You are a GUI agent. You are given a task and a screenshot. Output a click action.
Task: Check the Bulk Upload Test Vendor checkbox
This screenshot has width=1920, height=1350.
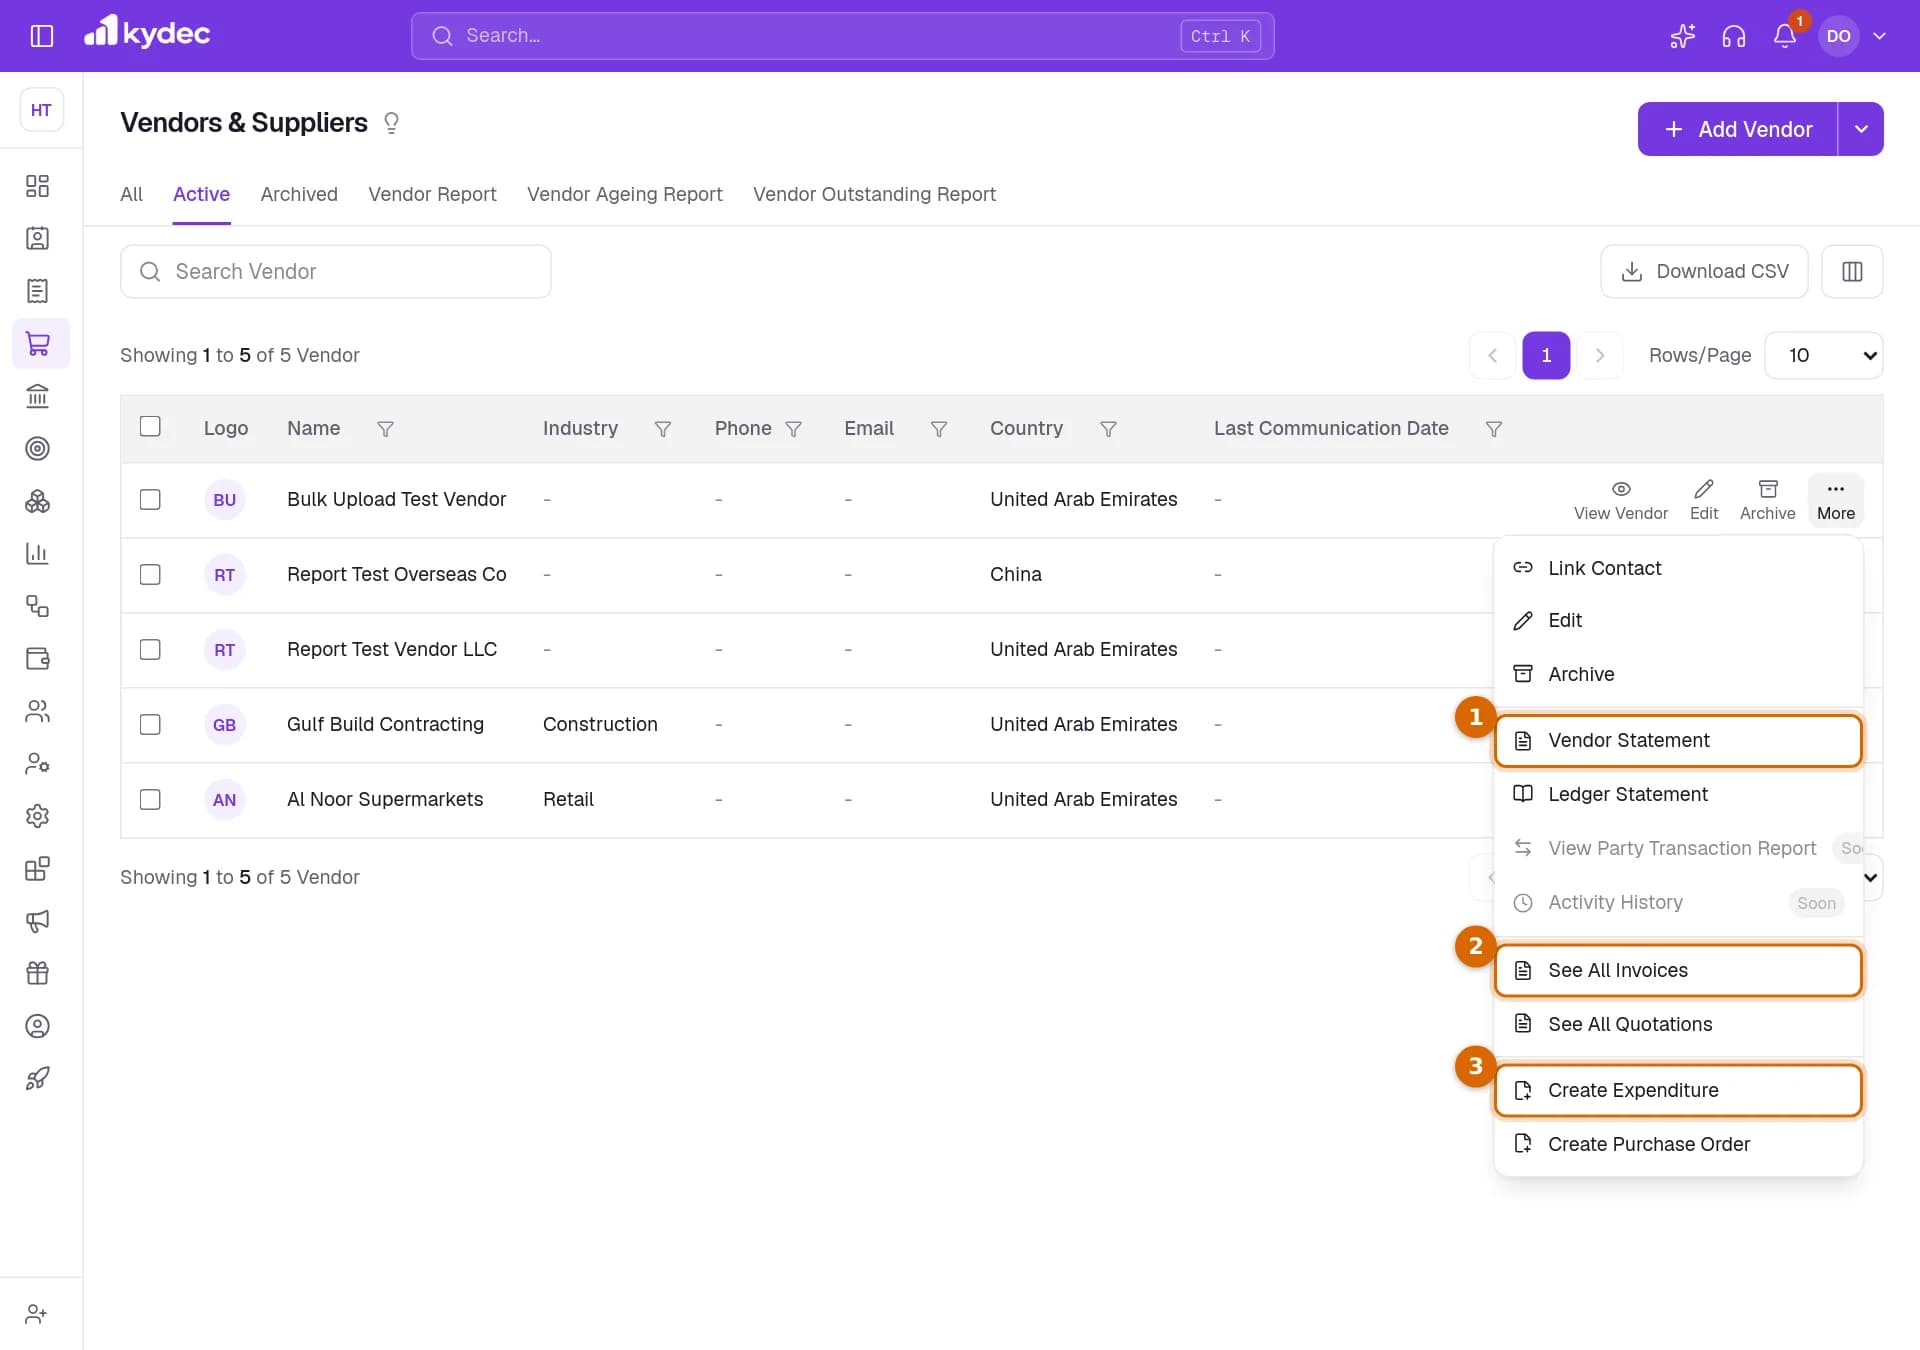click(x=150, y=499)
